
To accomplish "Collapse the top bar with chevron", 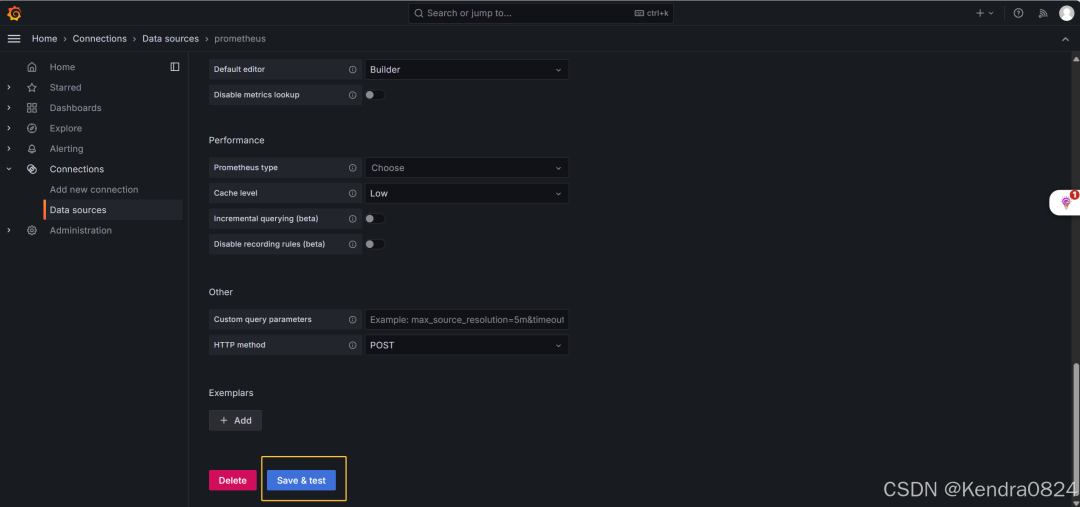I will point(1066,39).
